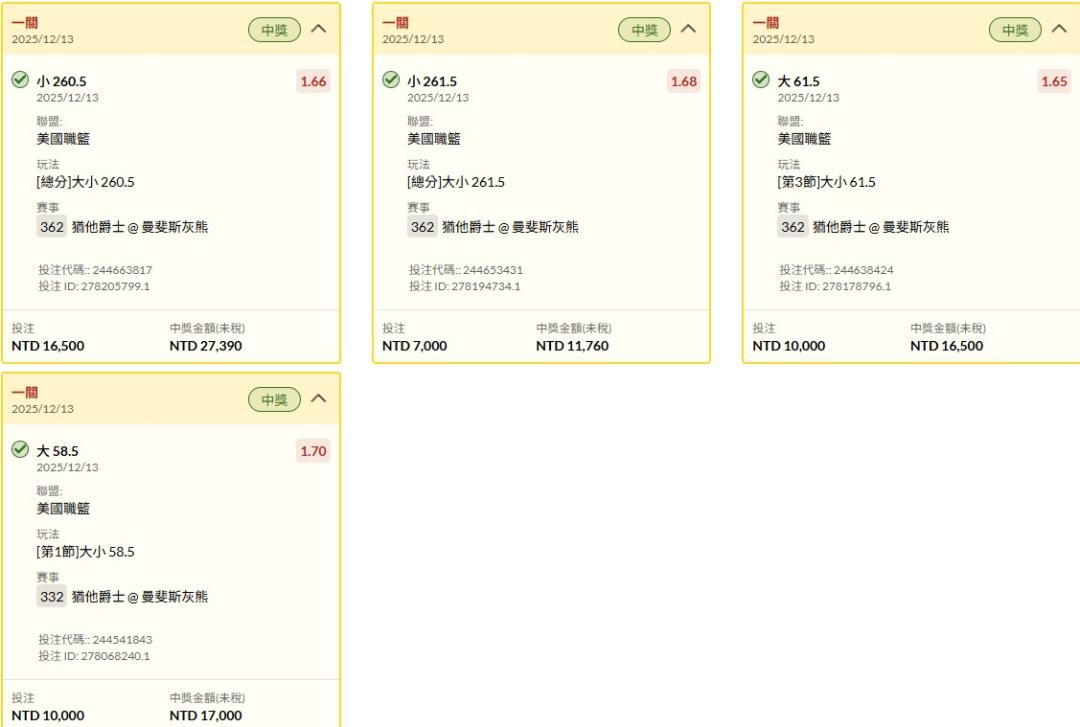The width and height of the screenshot is (1080, 727).
Task: Click the 1.65 odds badge
Action: pos(1054,81)
